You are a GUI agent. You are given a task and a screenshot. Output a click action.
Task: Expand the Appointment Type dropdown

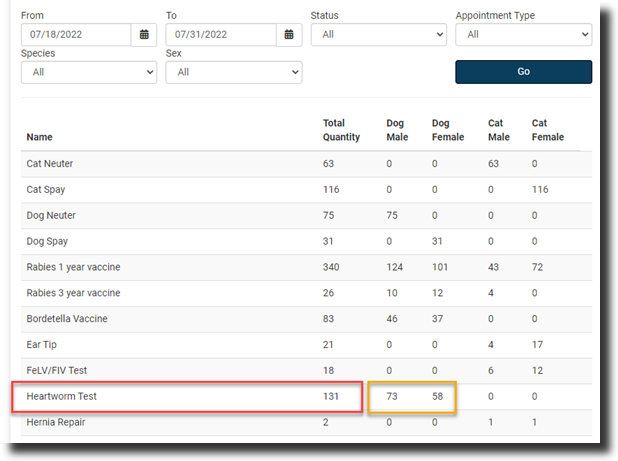pyautogui.click(x=523, y=34)
